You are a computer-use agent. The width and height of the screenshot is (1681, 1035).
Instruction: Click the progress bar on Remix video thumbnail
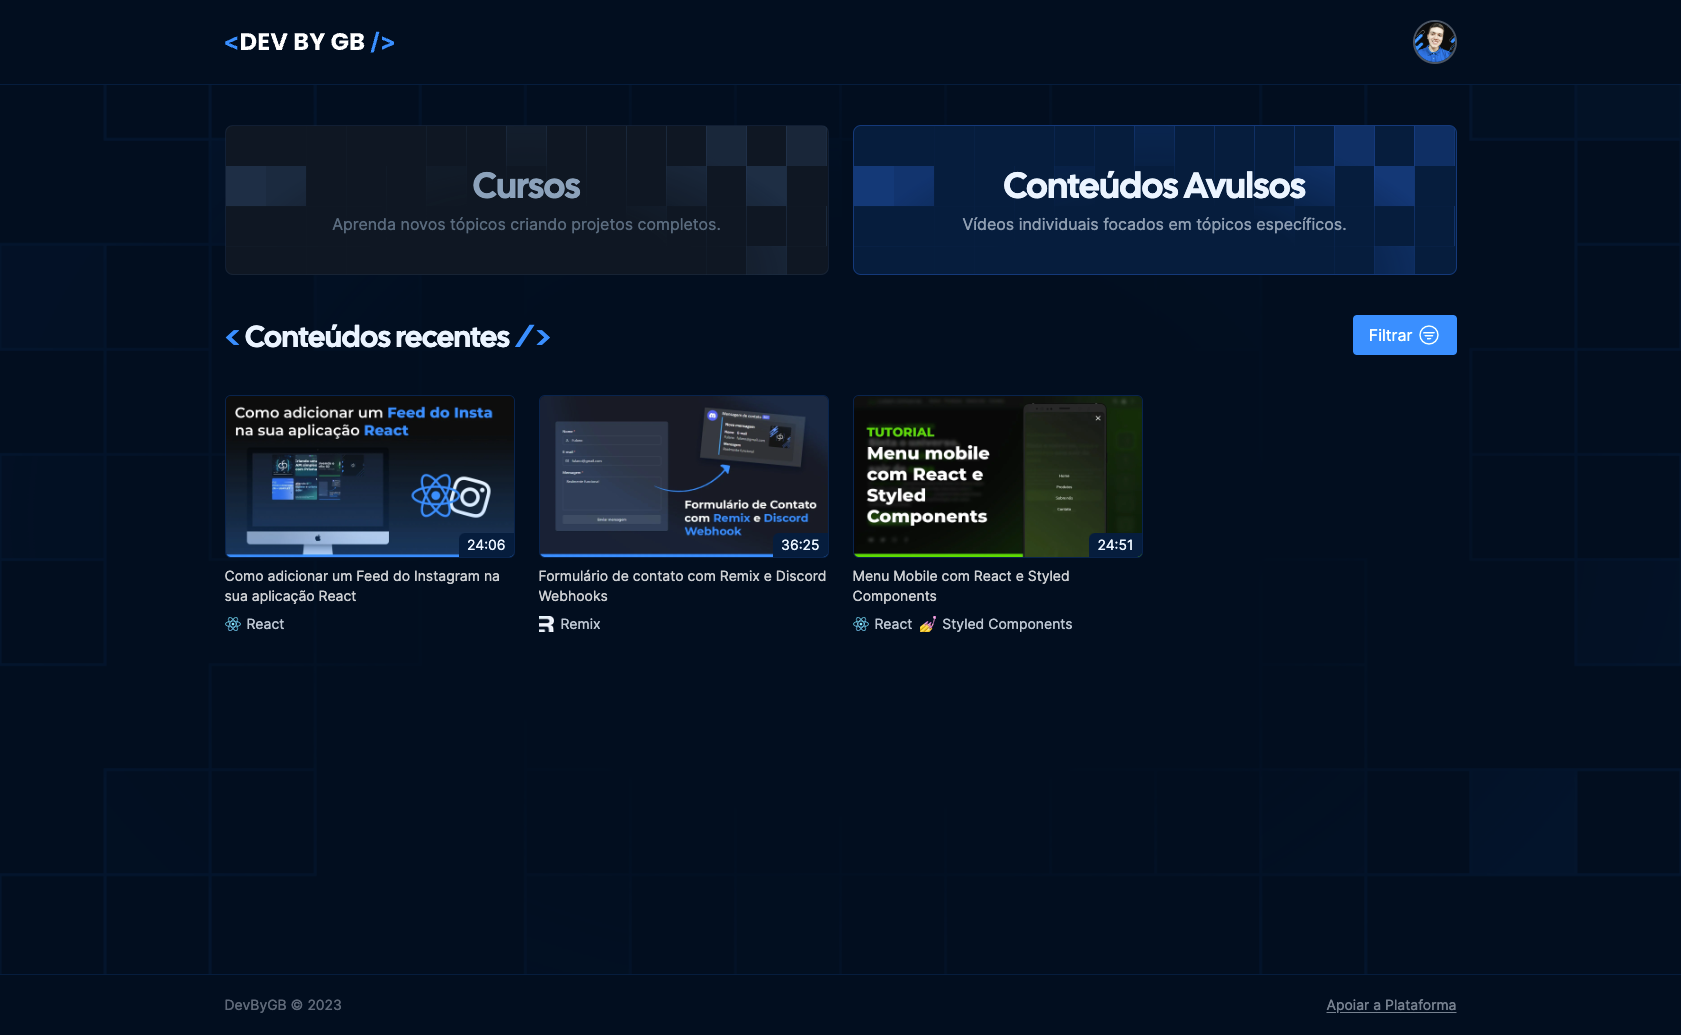(x=655, y=555)
